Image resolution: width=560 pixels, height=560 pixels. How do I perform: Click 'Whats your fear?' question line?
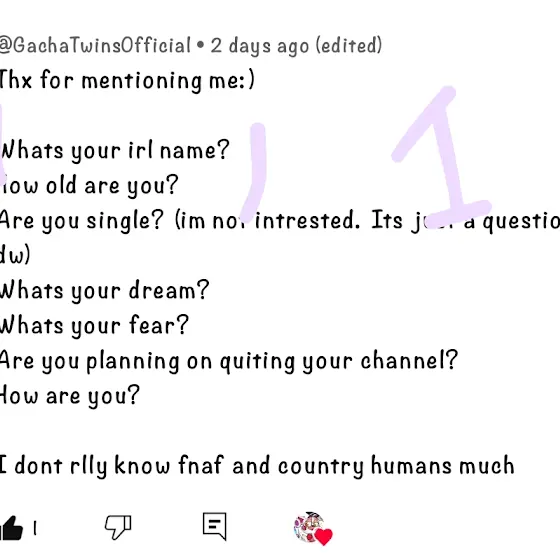(x=94, y=326)
